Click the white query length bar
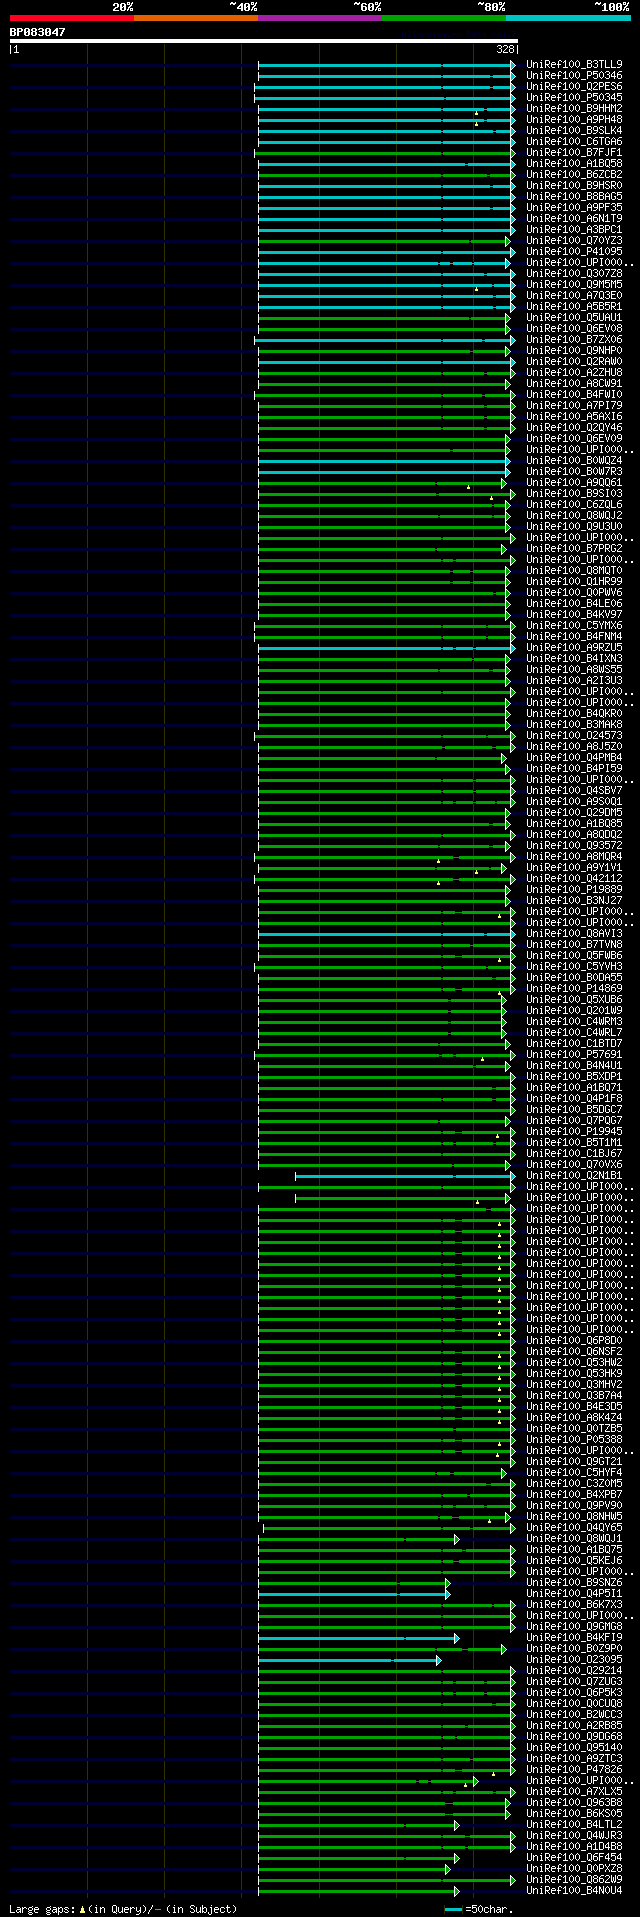 264,41
